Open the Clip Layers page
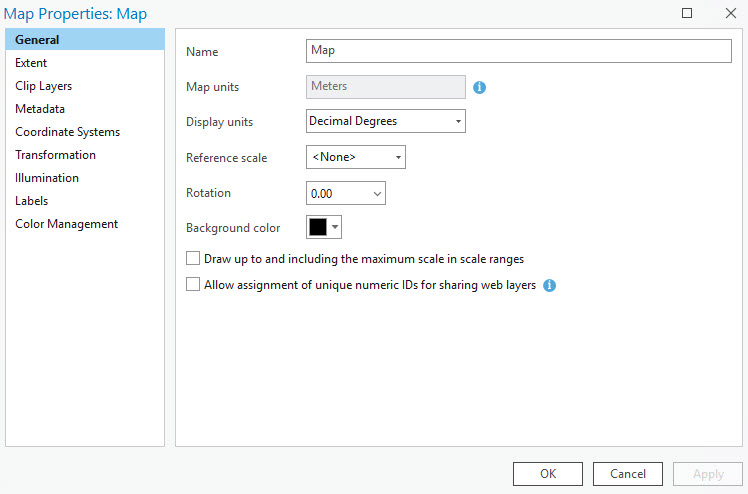748x494 pixels. (x=43, y=86)
